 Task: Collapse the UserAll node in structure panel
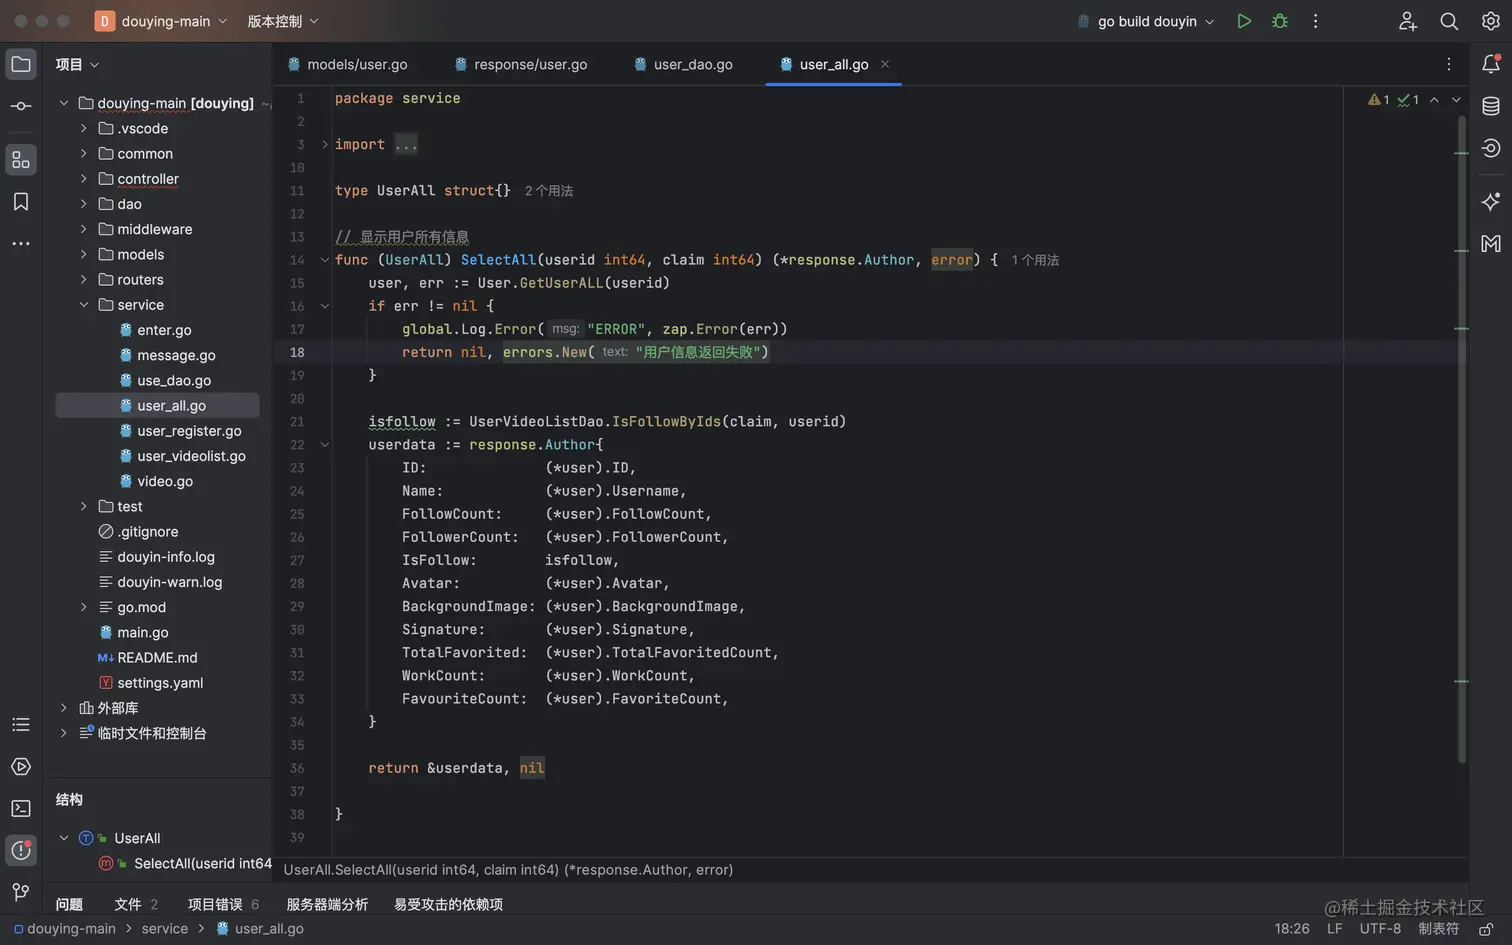64,838
